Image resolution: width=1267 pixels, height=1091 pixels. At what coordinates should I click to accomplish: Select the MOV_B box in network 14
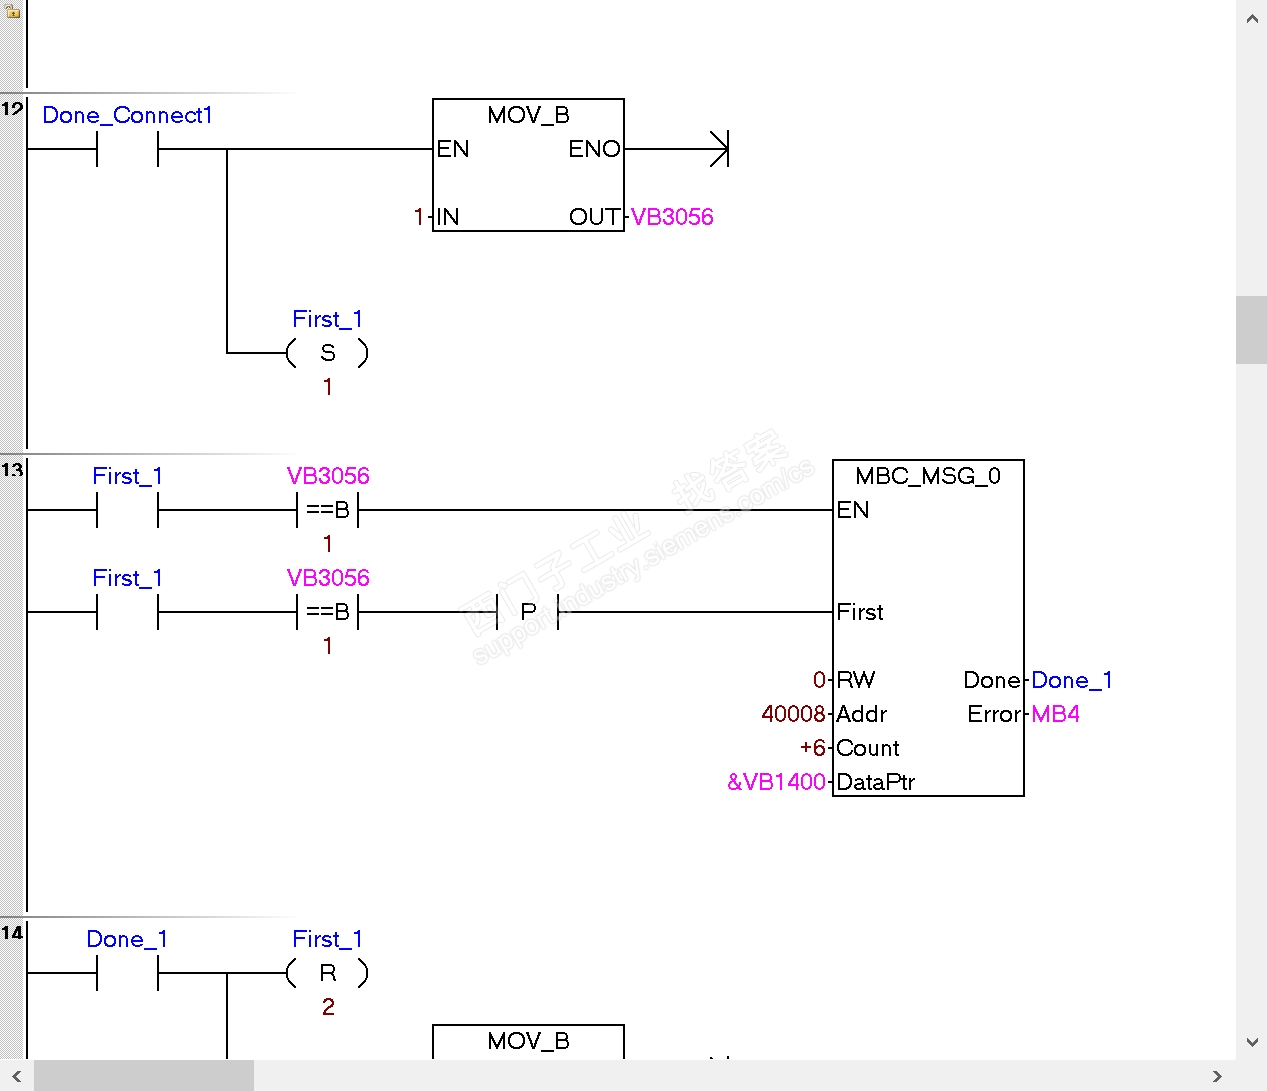coord(528,1041)
